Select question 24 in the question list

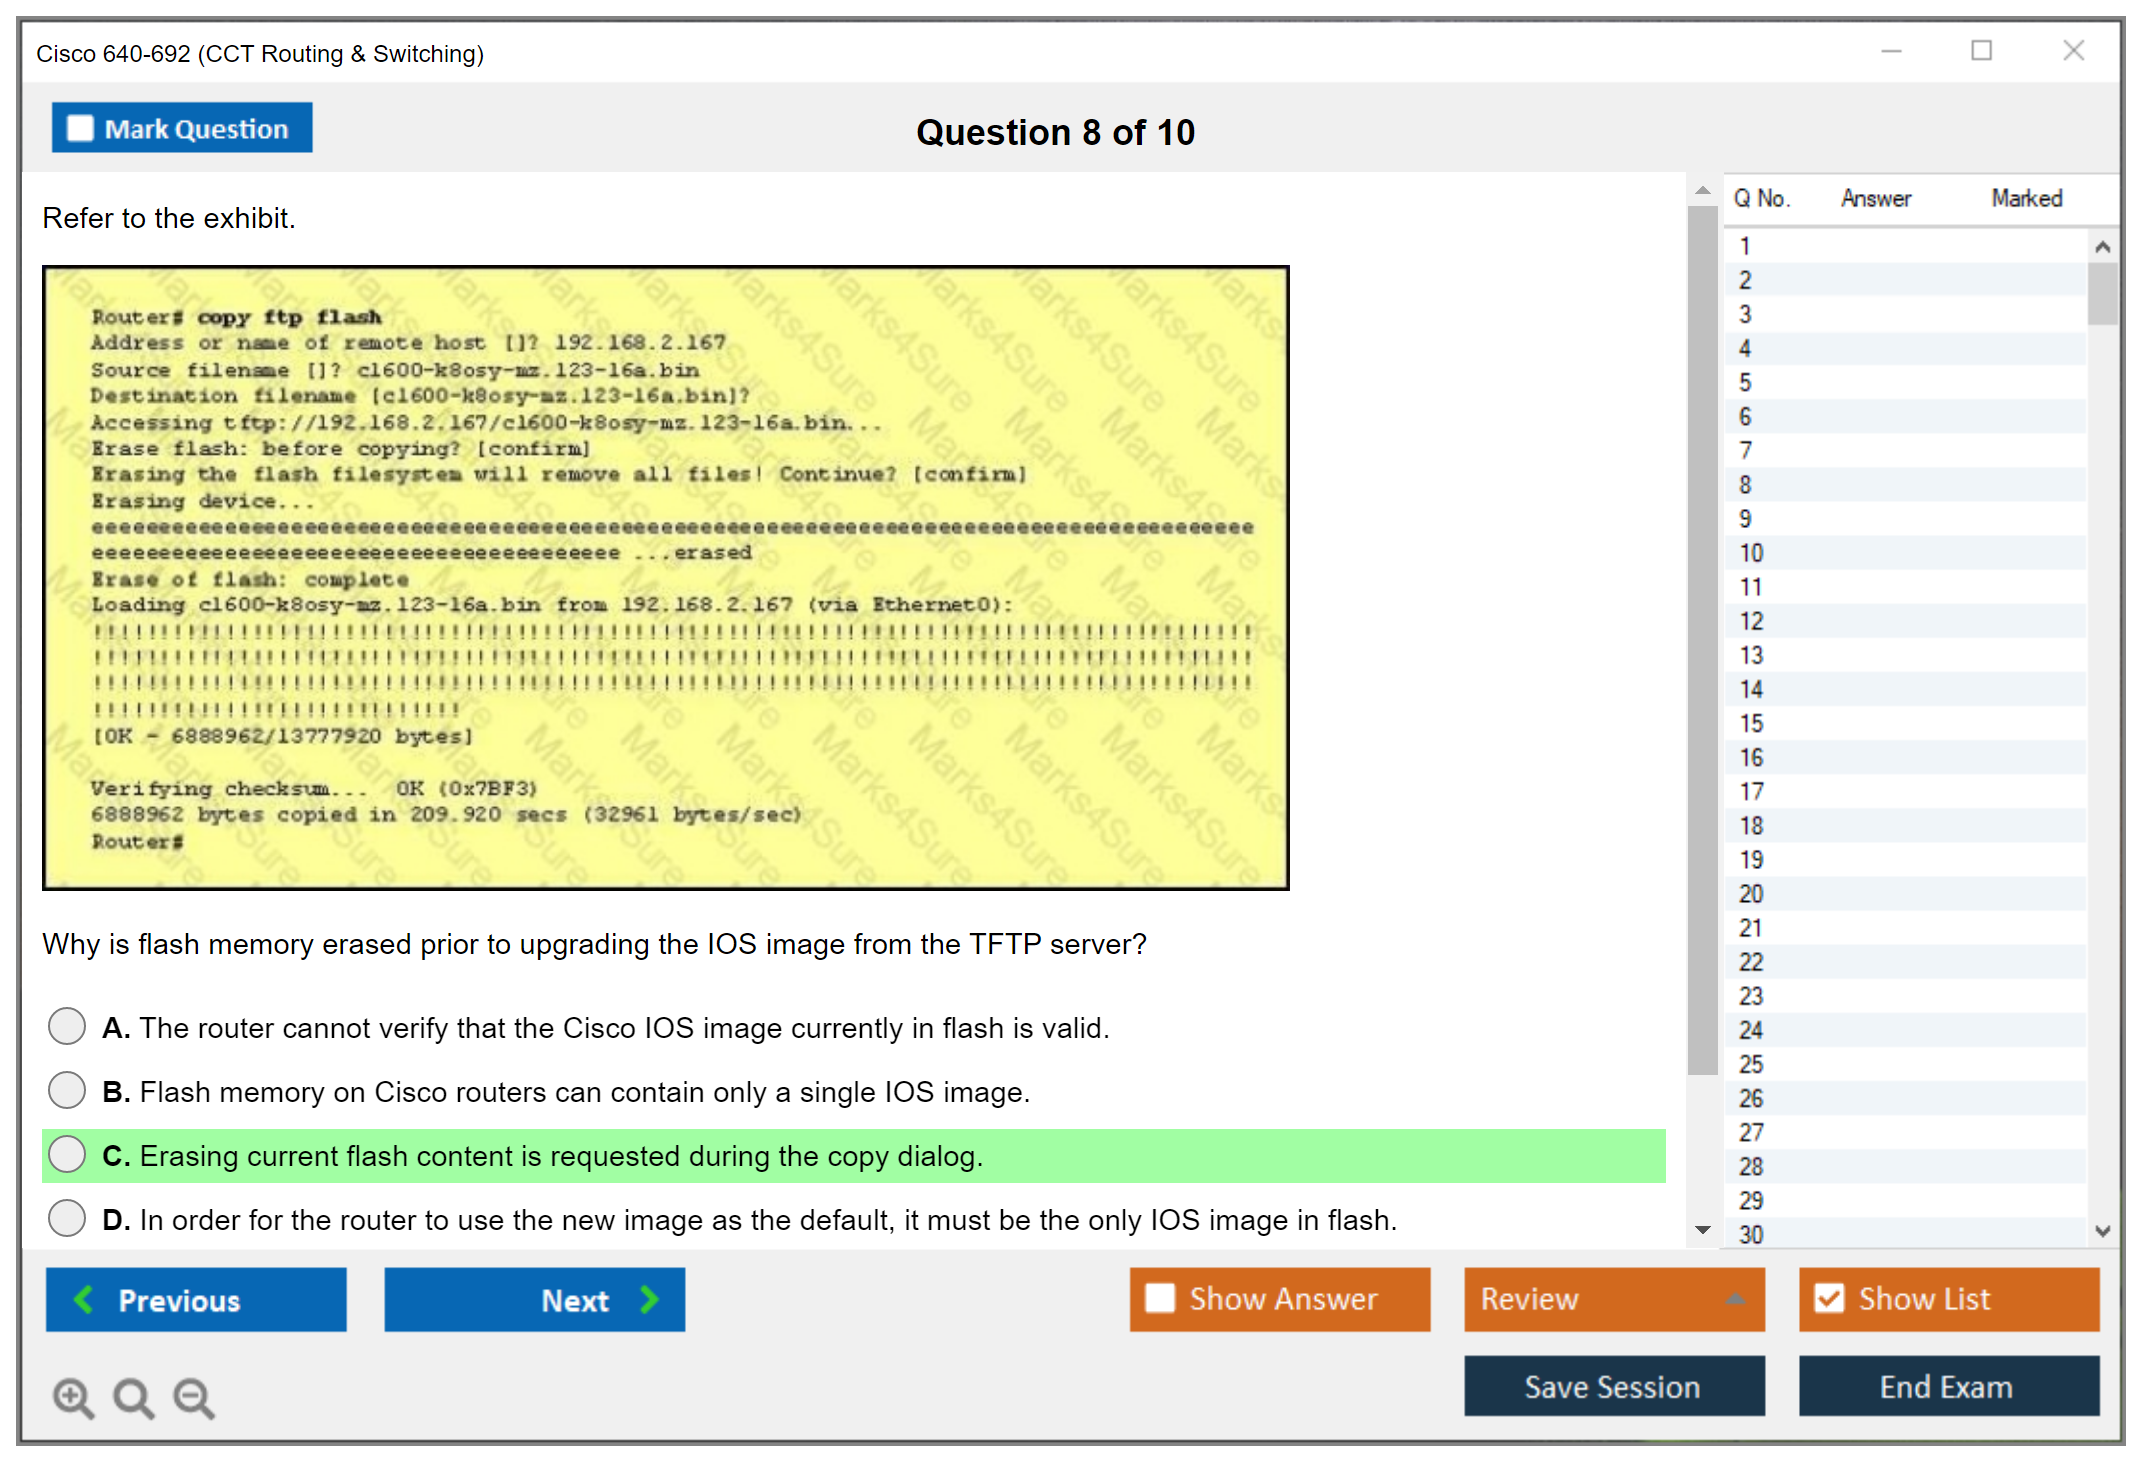tap(1750, 1030)
